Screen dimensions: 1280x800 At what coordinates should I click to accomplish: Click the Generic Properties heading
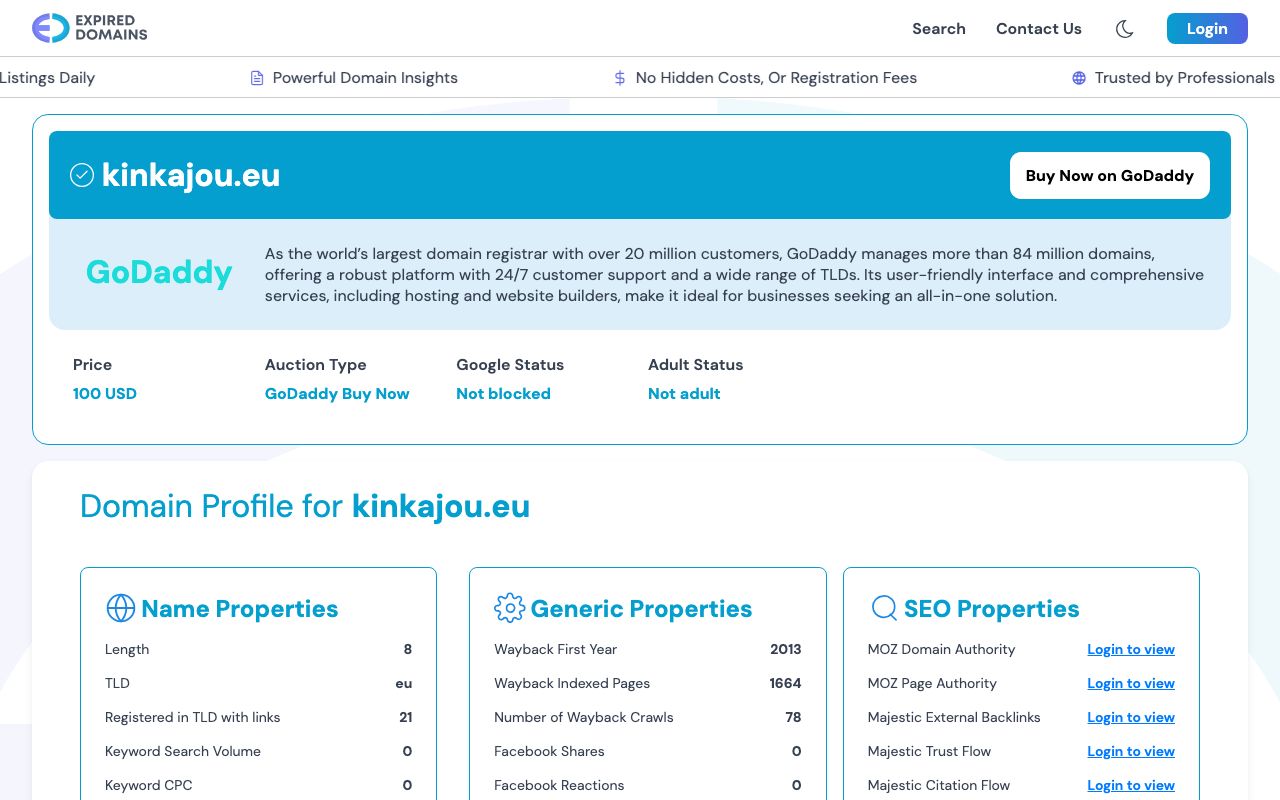pos(641,608)
